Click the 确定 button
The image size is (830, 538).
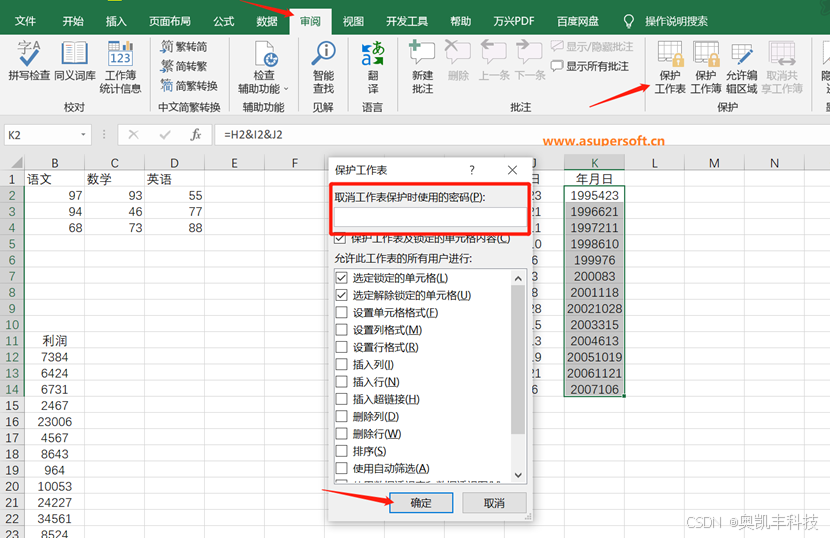pos(421,503)
